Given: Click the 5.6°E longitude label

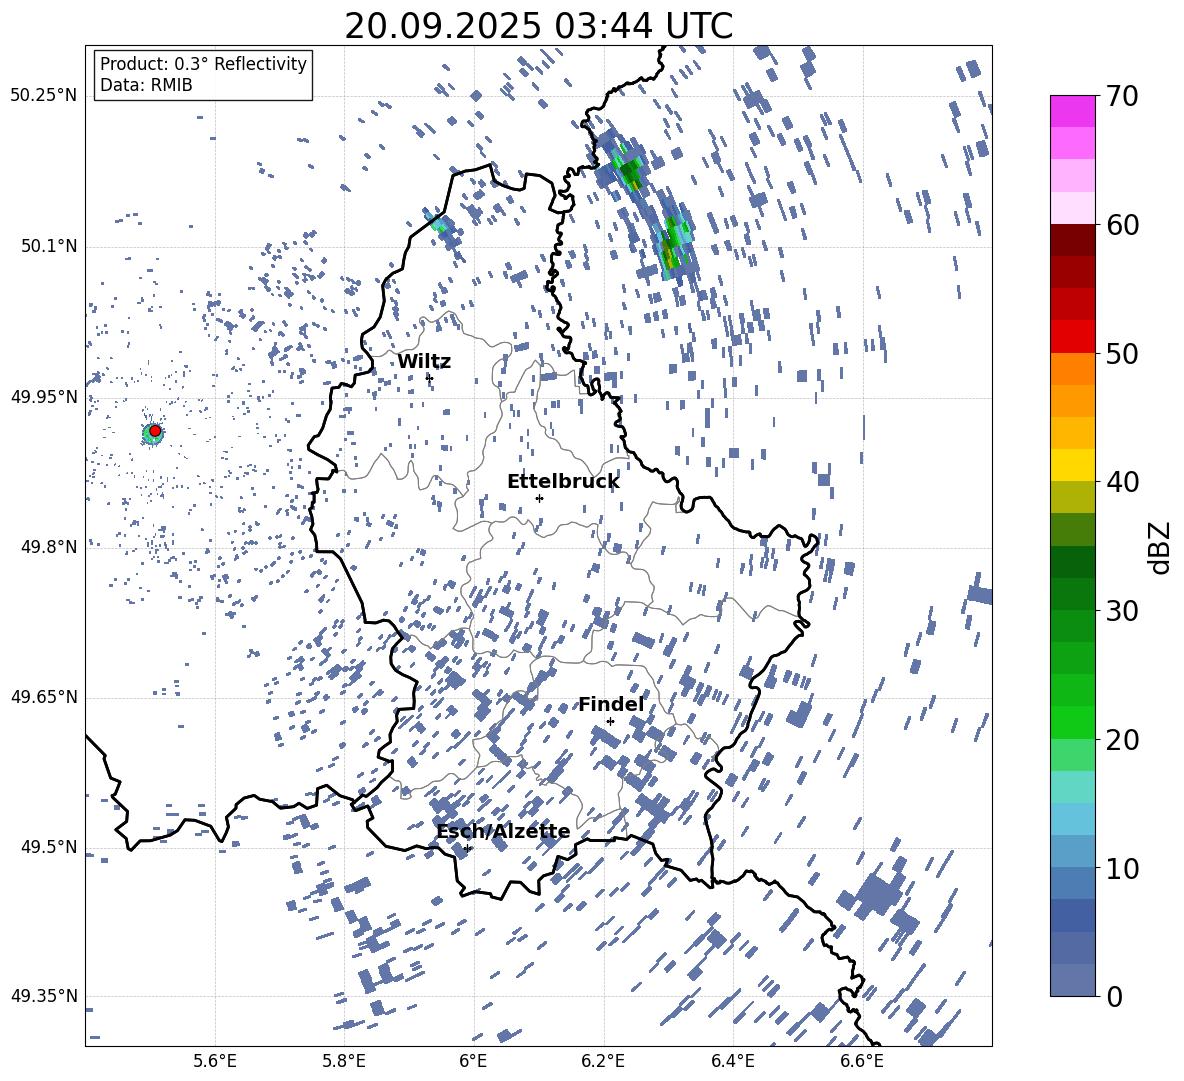Looking at the screenshot, I should 215,1061.
